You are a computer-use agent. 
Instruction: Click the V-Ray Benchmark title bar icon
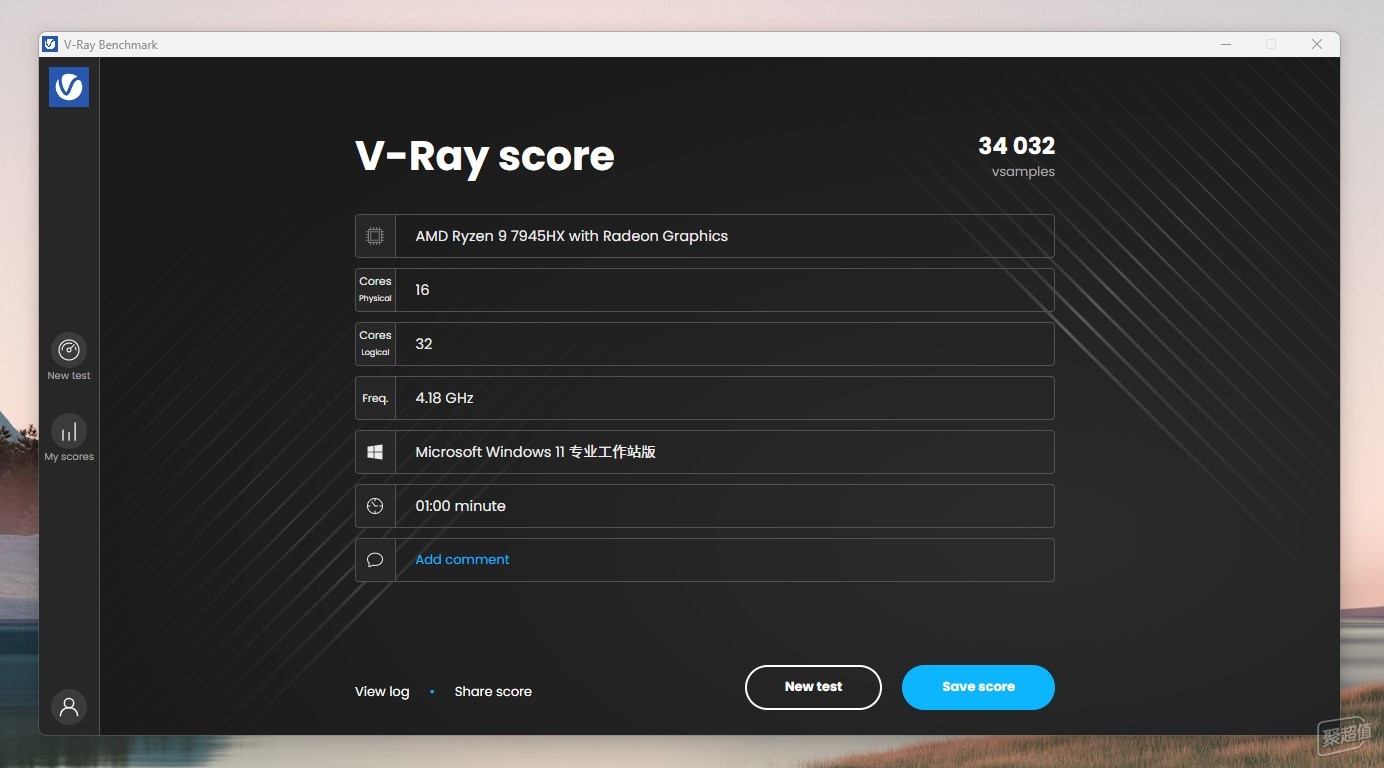click(50, 44)
